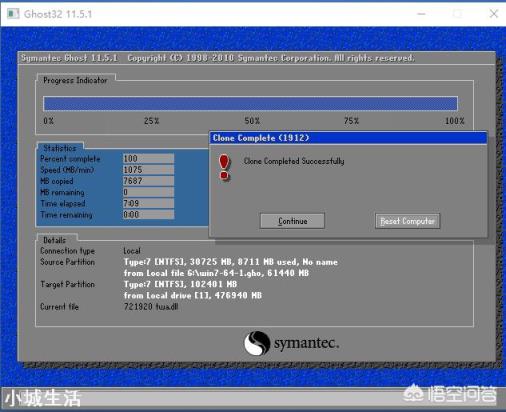This screenshot has height=412, width=506.
Task: Click the Target Partition 102401 MB line
Action: 180,284
